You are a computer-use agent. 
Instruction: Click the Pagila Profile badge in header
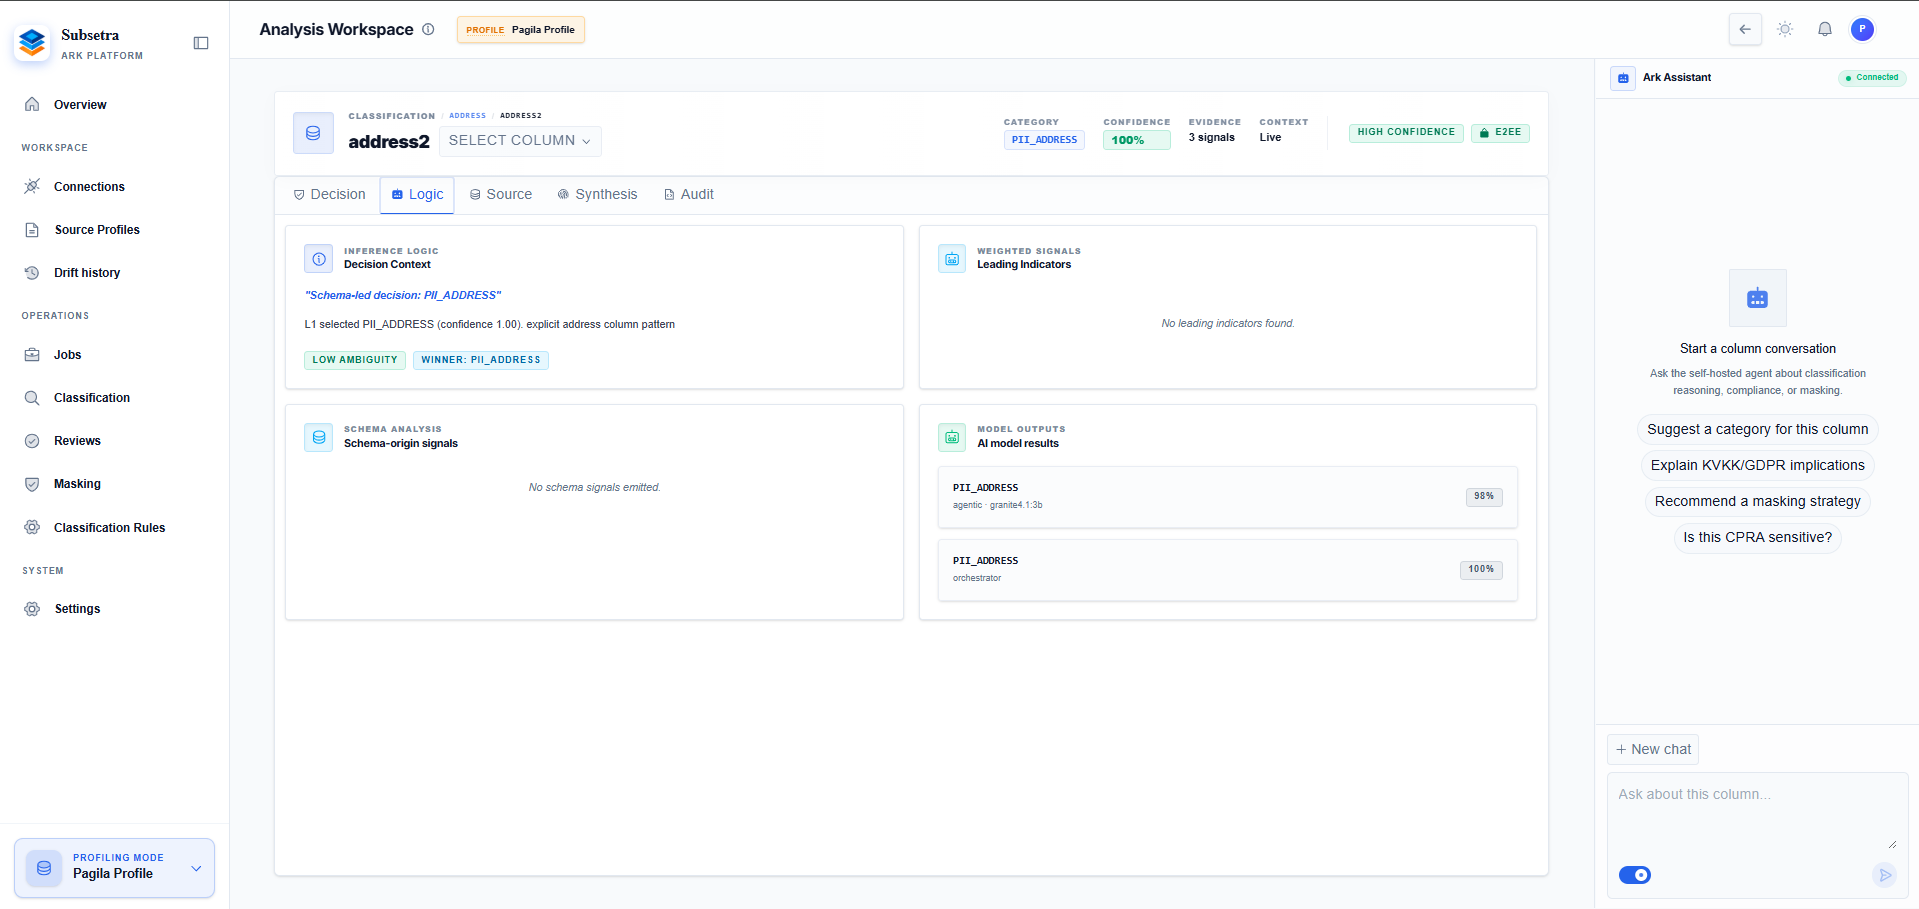(521, 30)
